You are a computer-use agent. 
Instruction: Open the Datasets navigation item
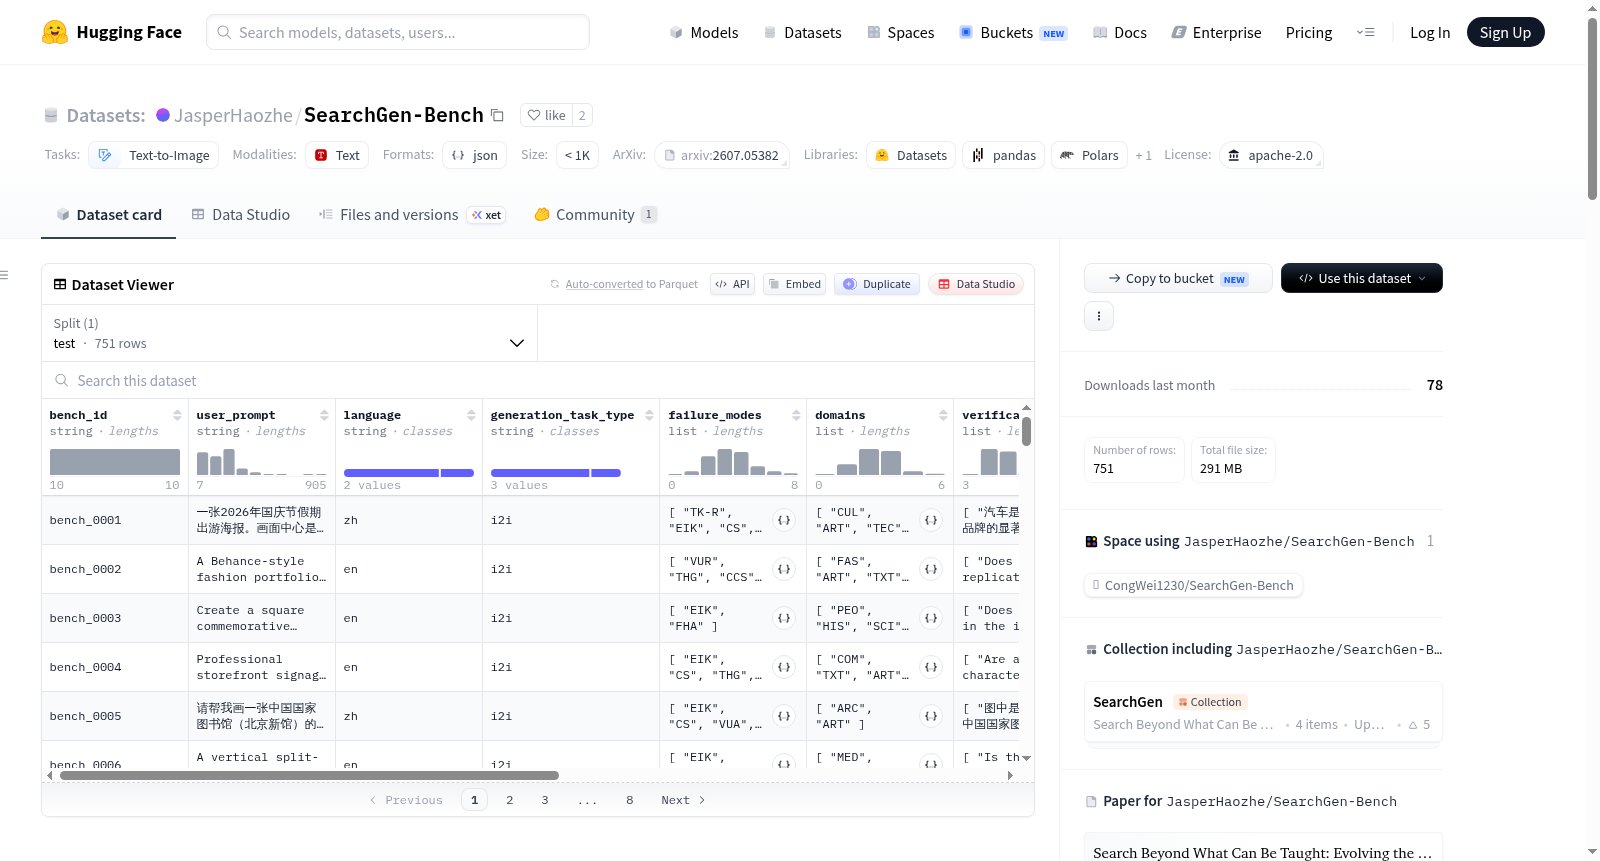tap(803, 32)
